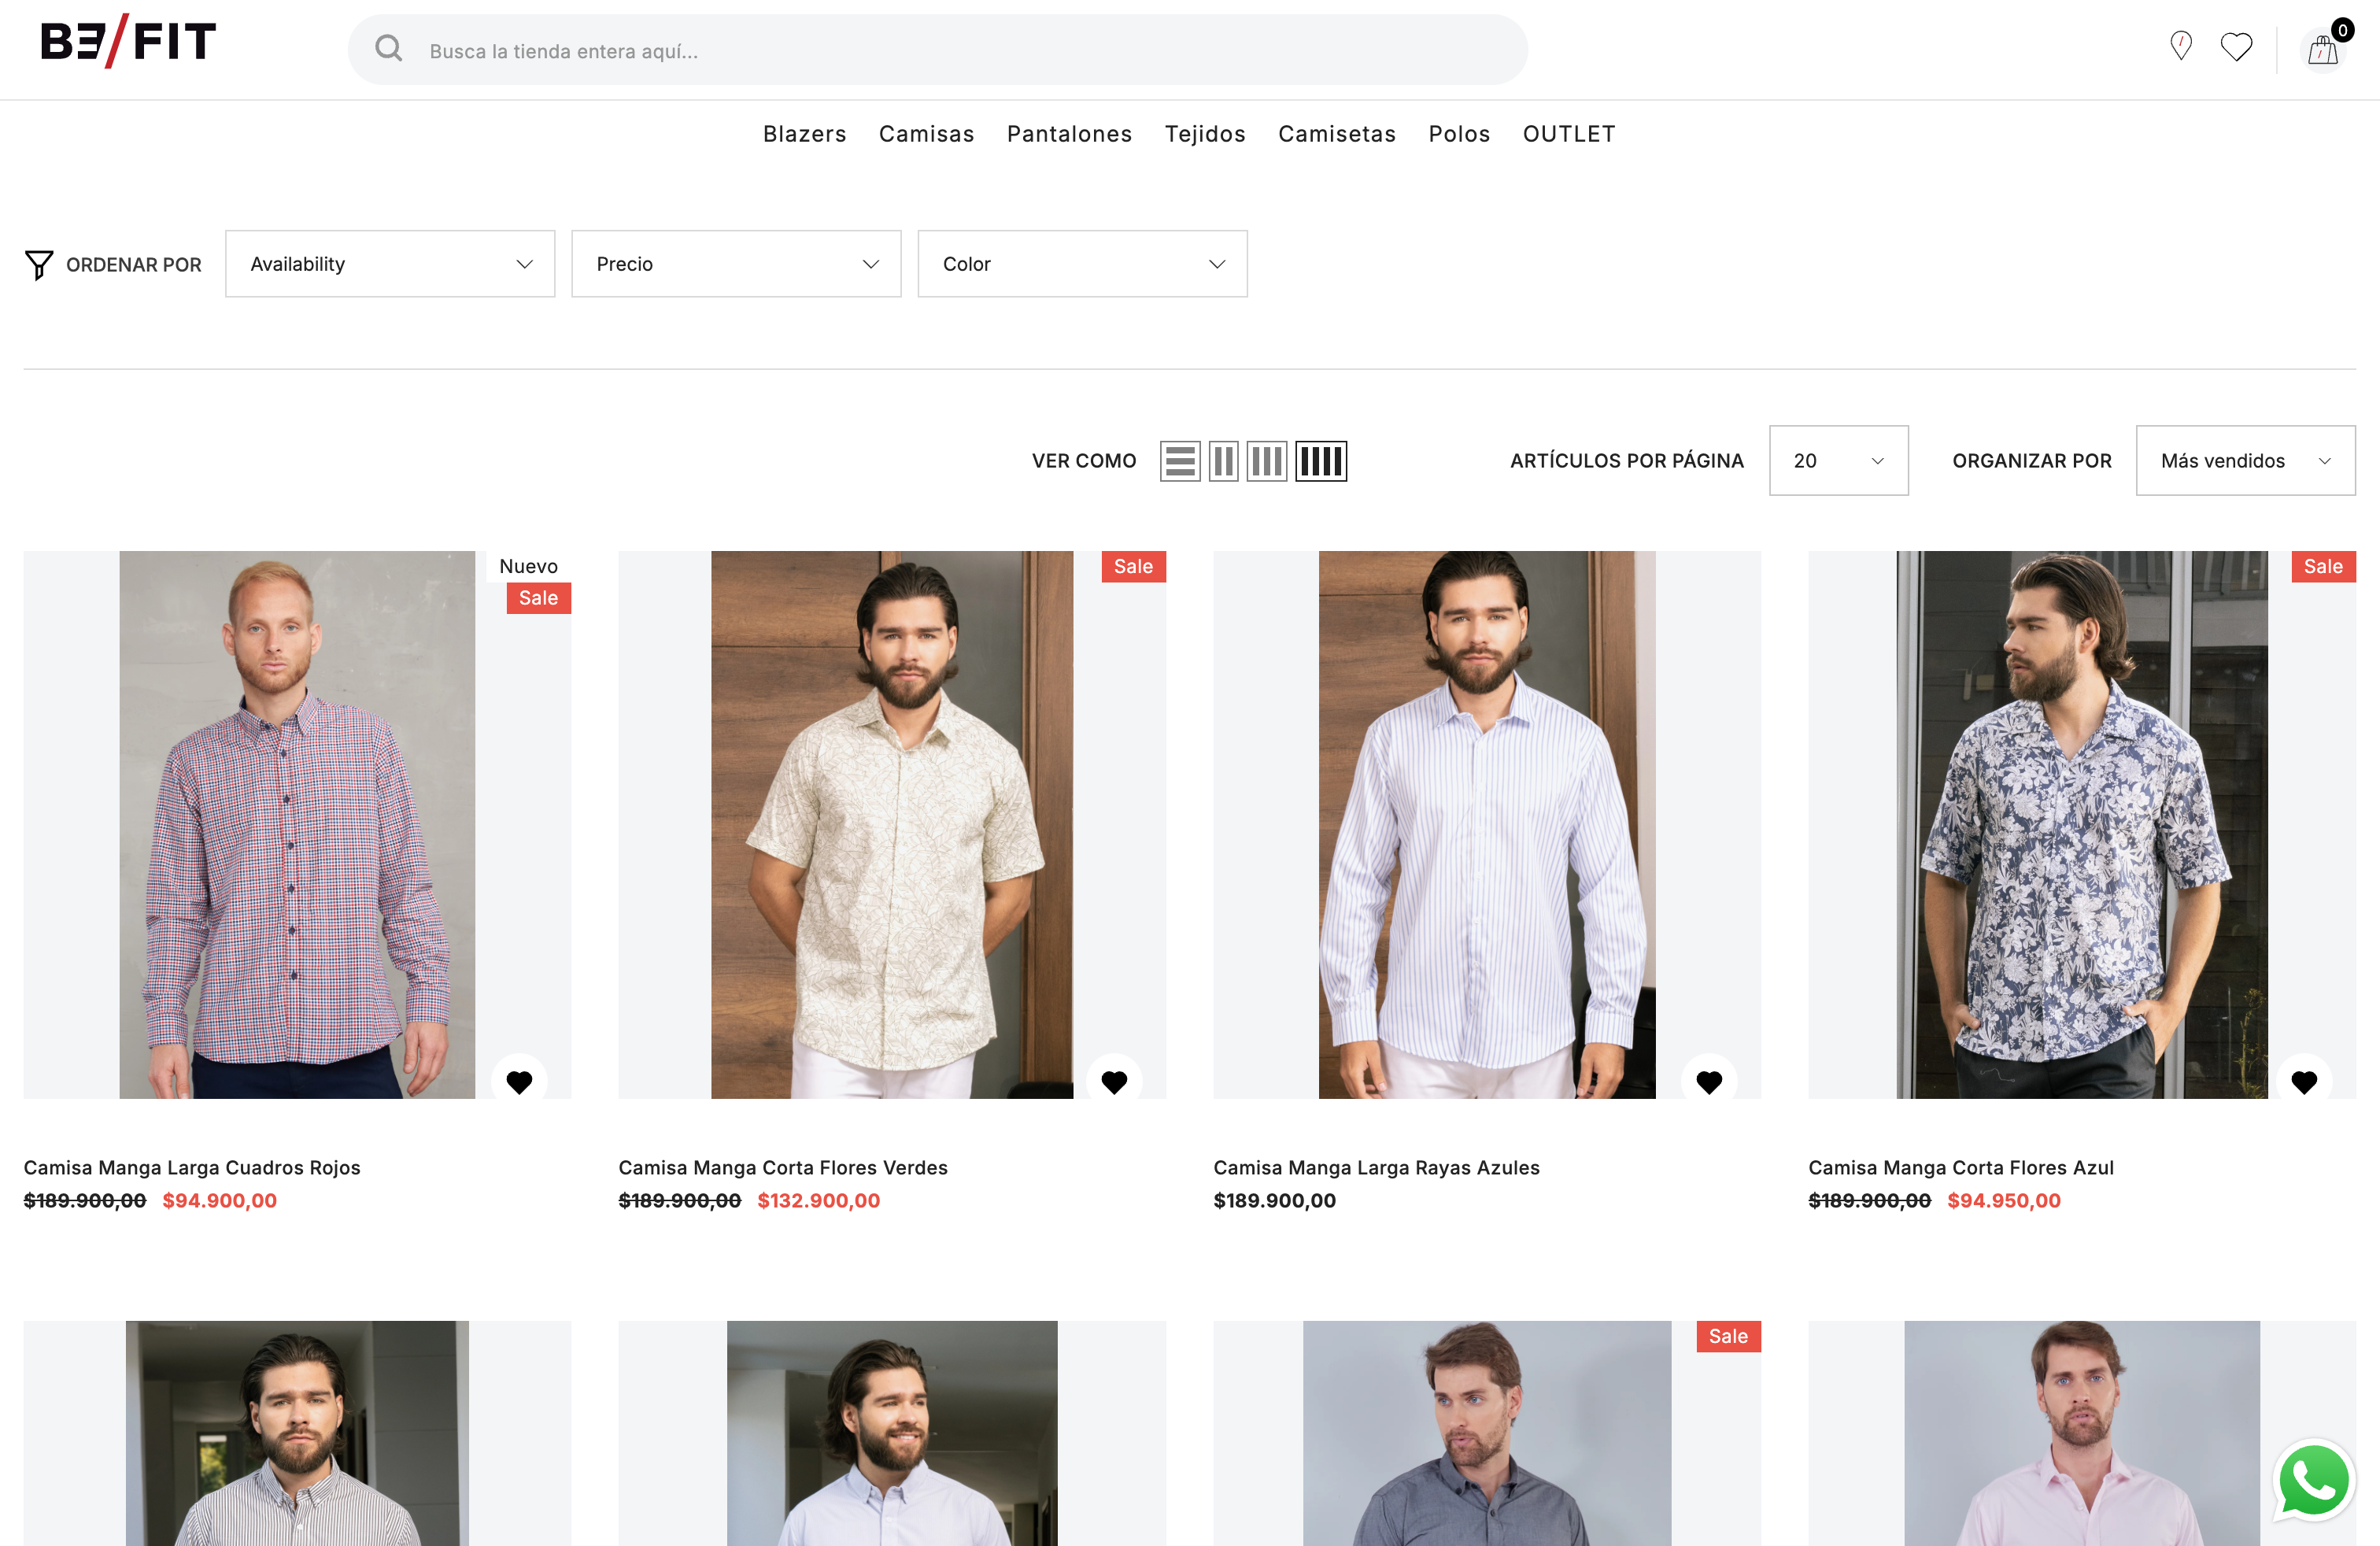Open the Camisas menu item
Image resolution: width=2380 pixels, height=1546 pixels.
pos(926,134)
